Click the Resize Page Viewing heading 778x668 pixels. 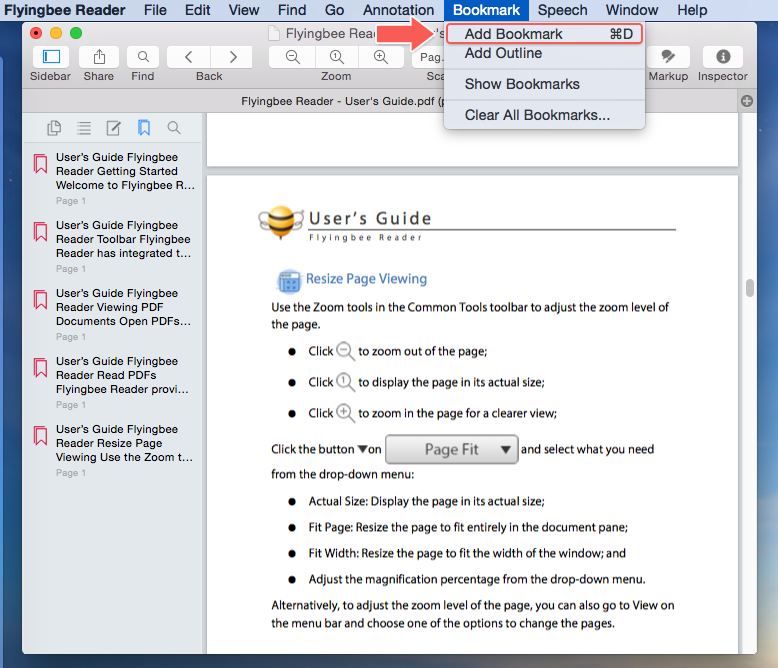[366, 278]
